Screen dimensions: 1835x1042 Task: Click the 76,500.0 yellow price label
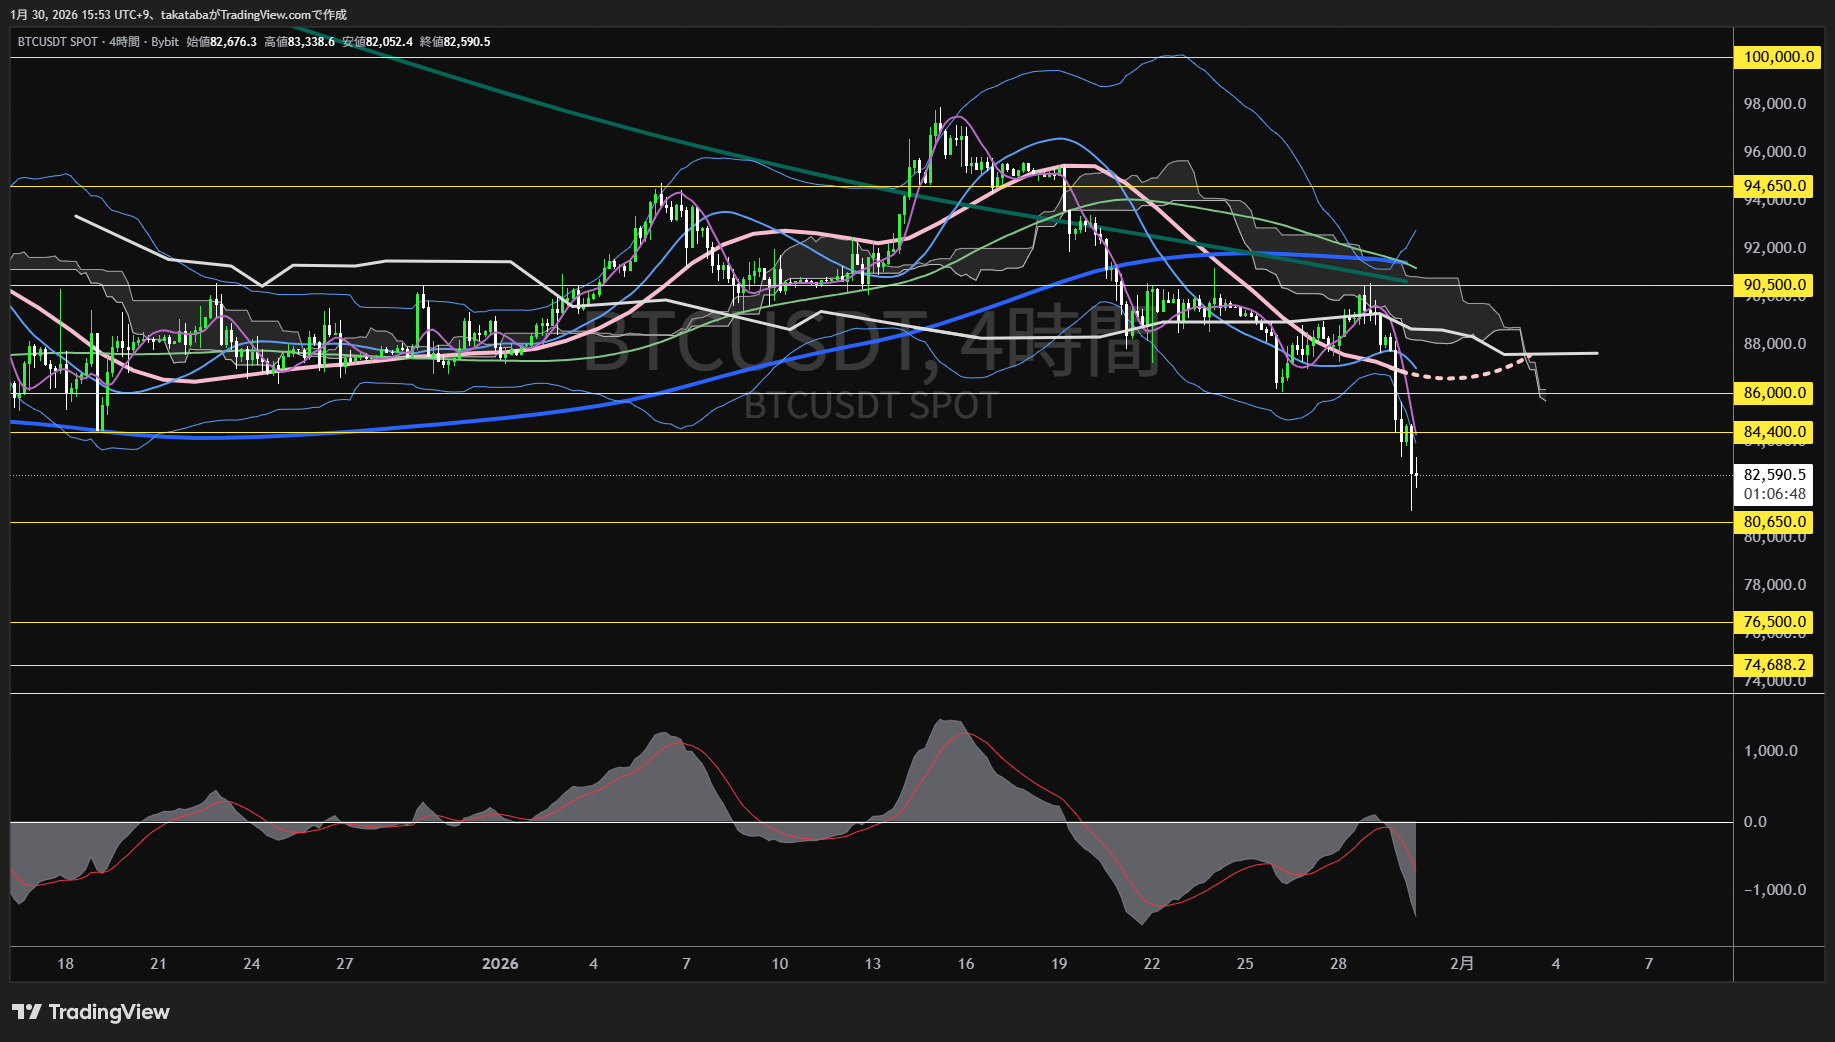click(1775, 622)
